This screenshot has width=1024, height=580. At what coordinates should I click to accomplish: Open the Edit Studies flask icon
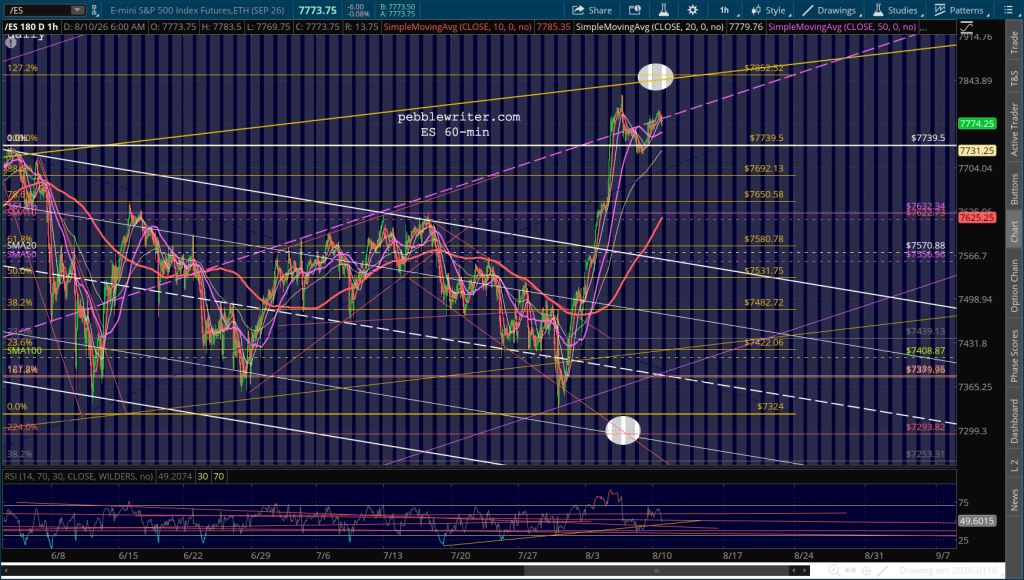(x=664, y=10)
